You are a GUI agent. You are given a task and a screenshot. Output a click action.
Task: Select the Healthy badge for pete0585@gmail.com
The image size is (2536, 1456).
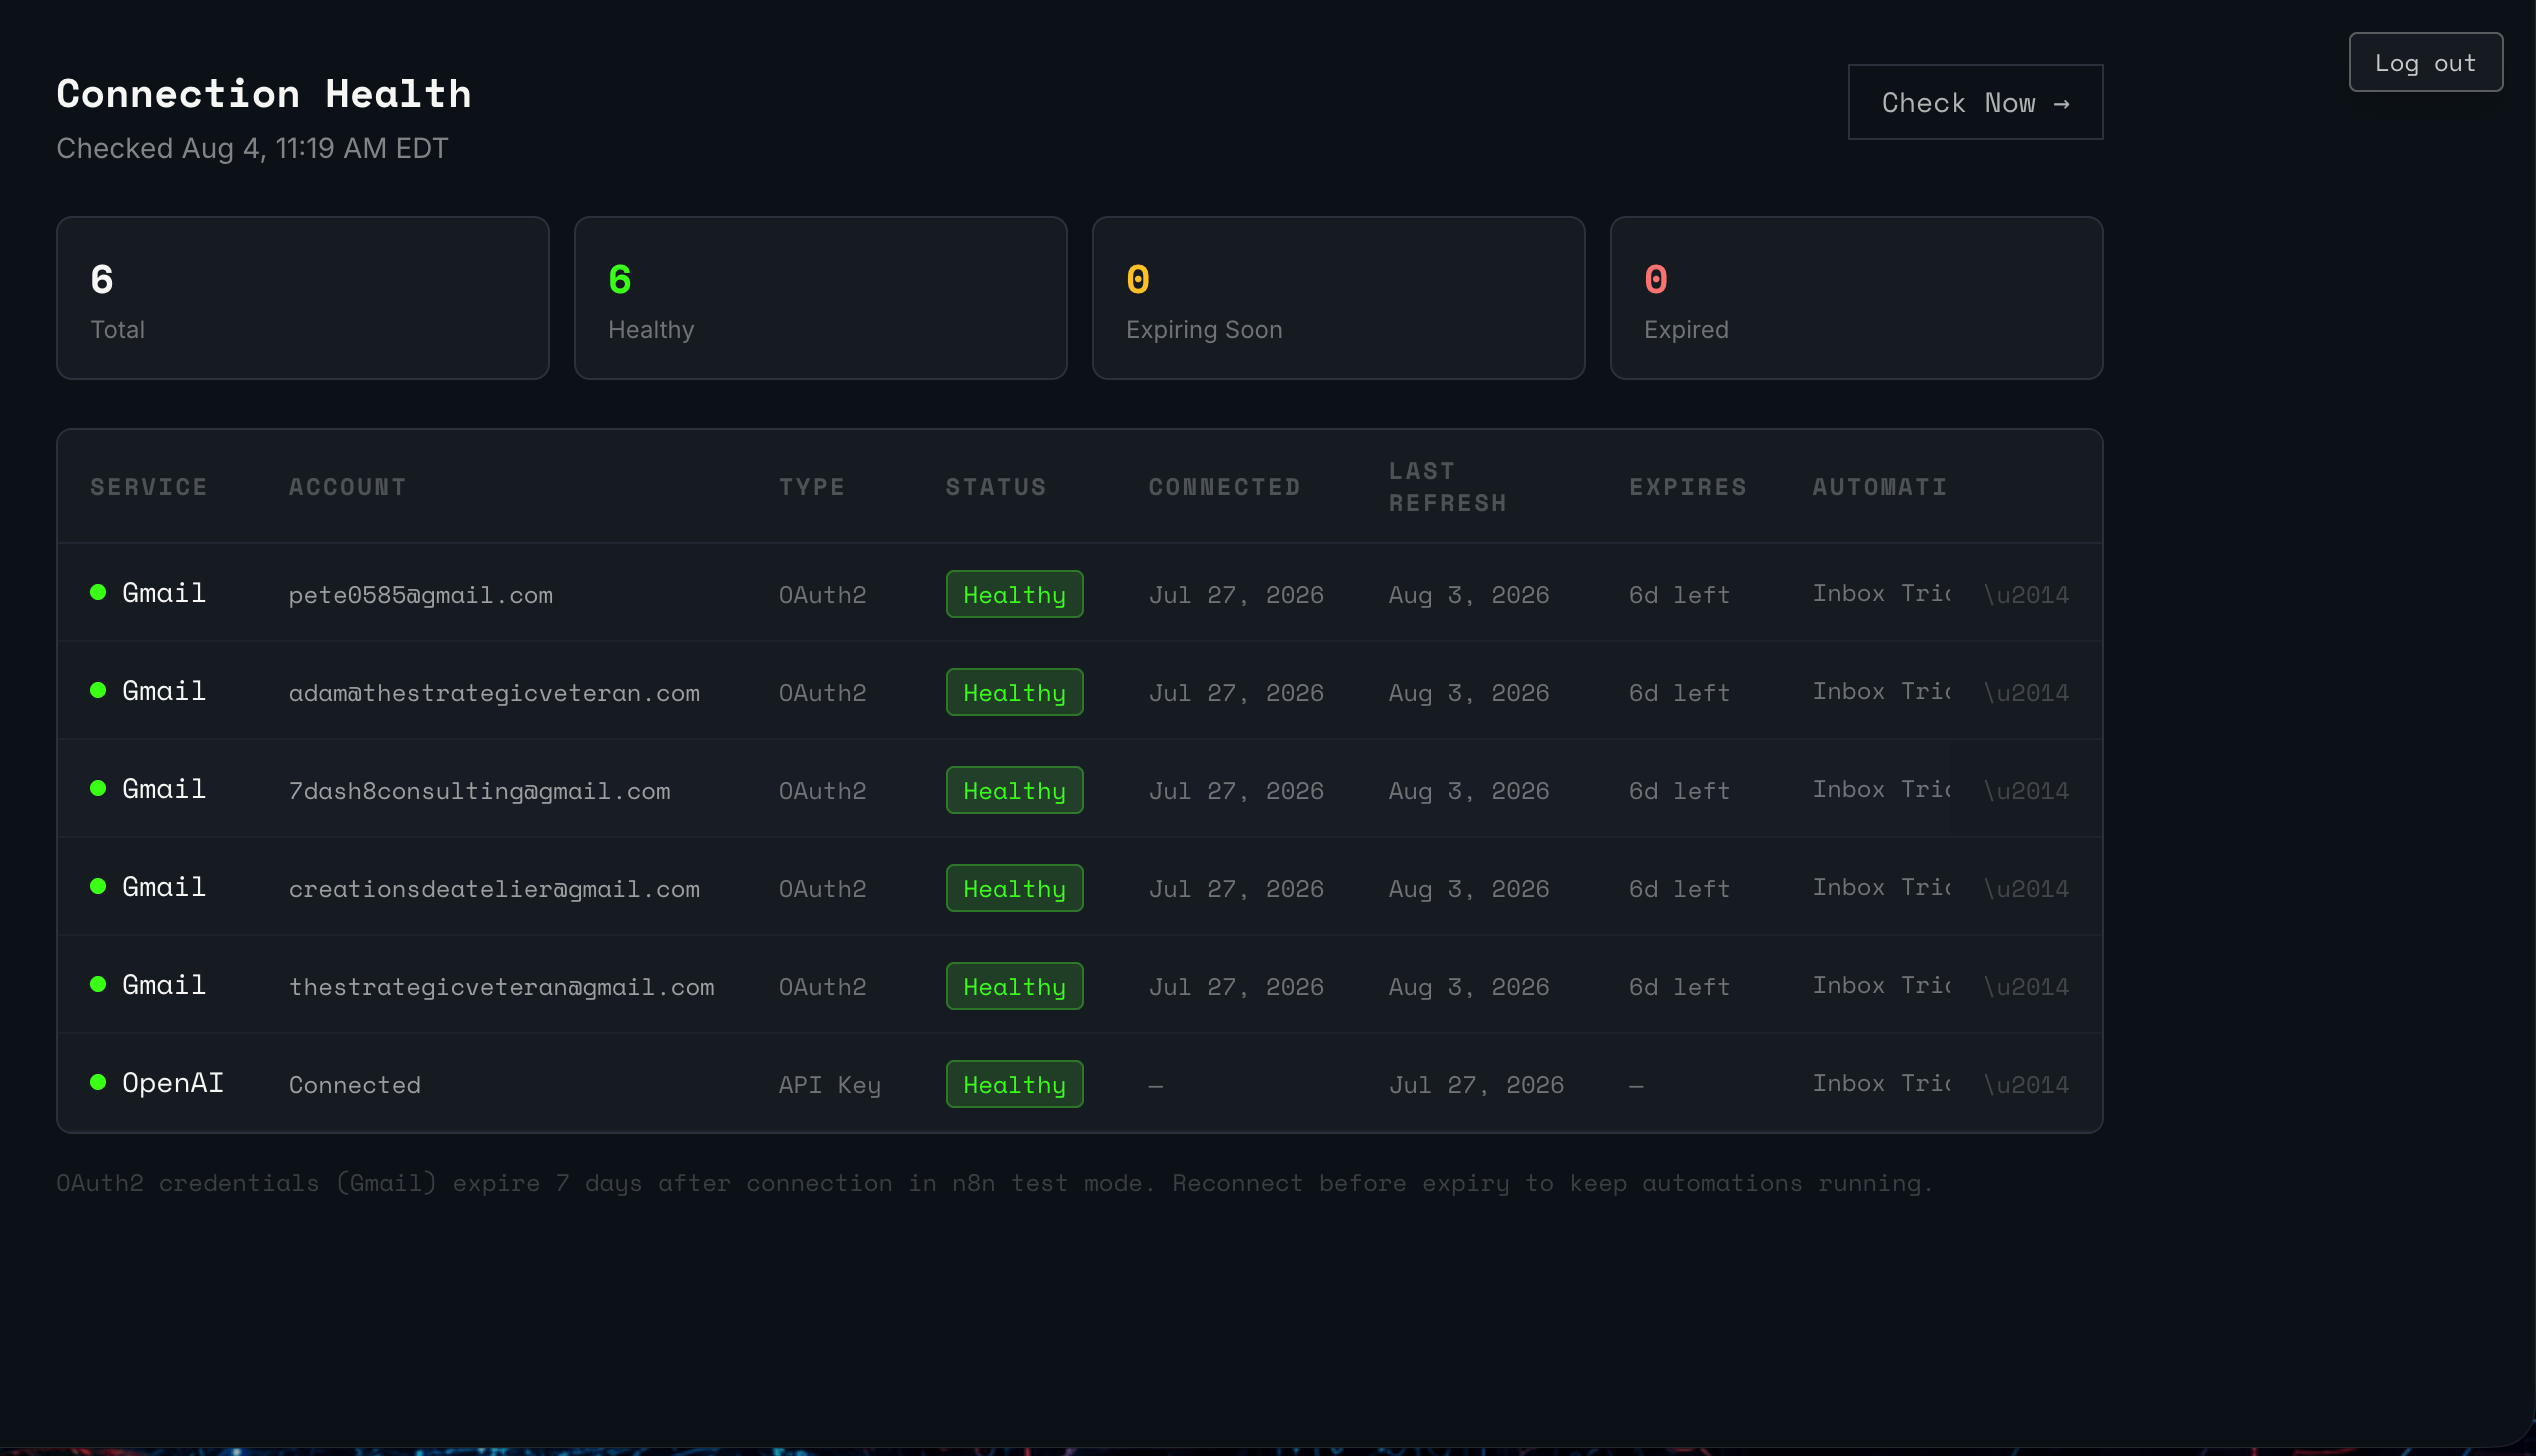click(x=1014, y=594)
